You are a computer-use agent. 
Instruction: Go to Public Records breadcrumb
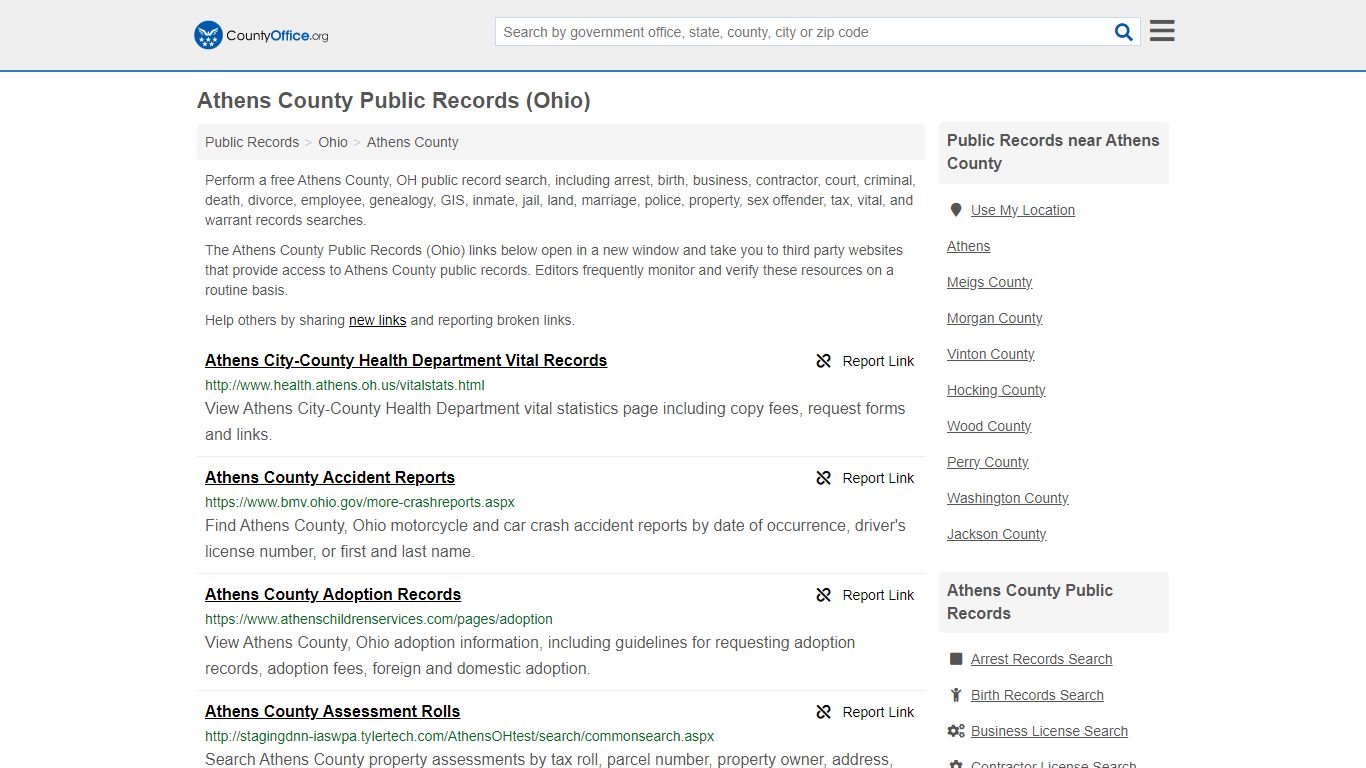click(x=252, y=142)
